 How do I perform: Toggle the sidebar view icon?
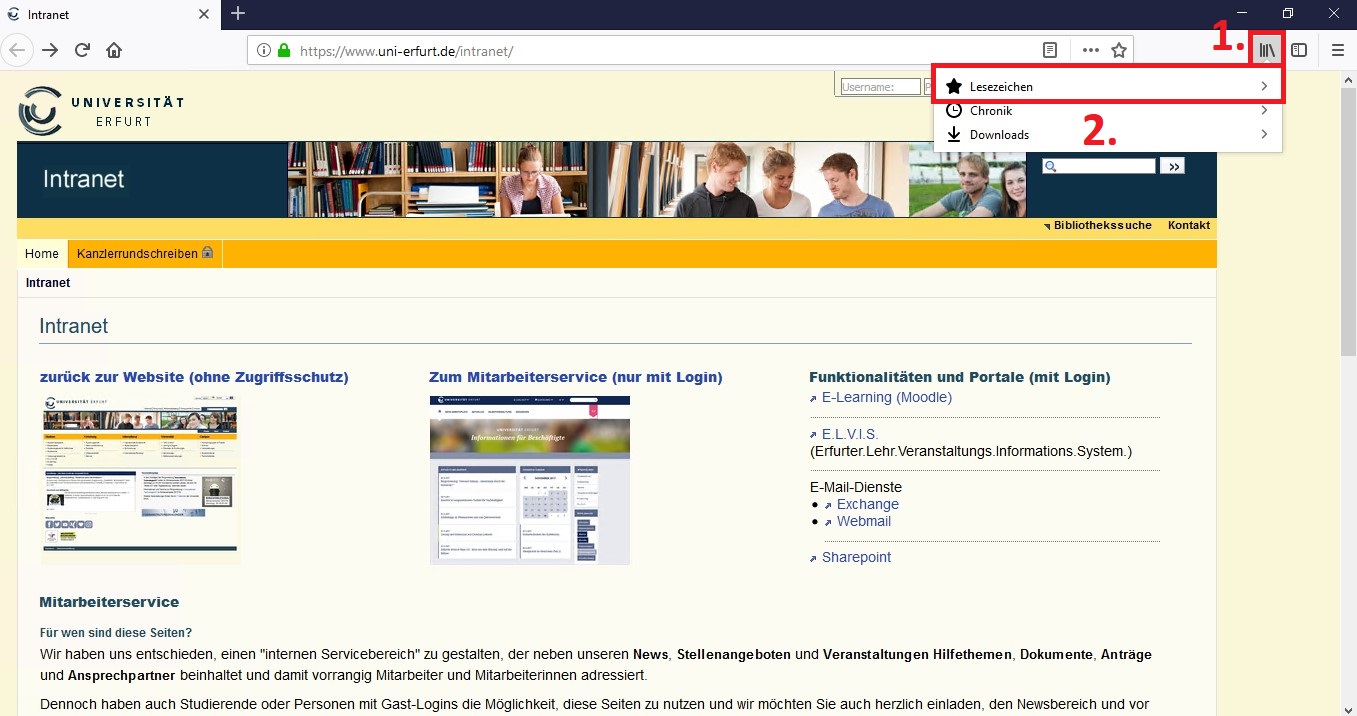point(1299,50)
